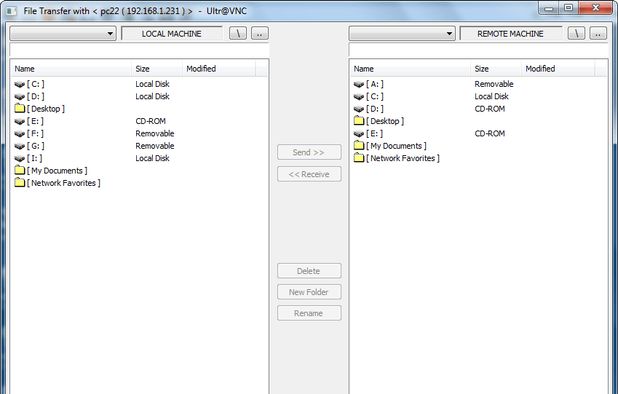Click 'Removable' size cell for remote A:
This screenshot has width=618, height=394.
tap(494, 84)
